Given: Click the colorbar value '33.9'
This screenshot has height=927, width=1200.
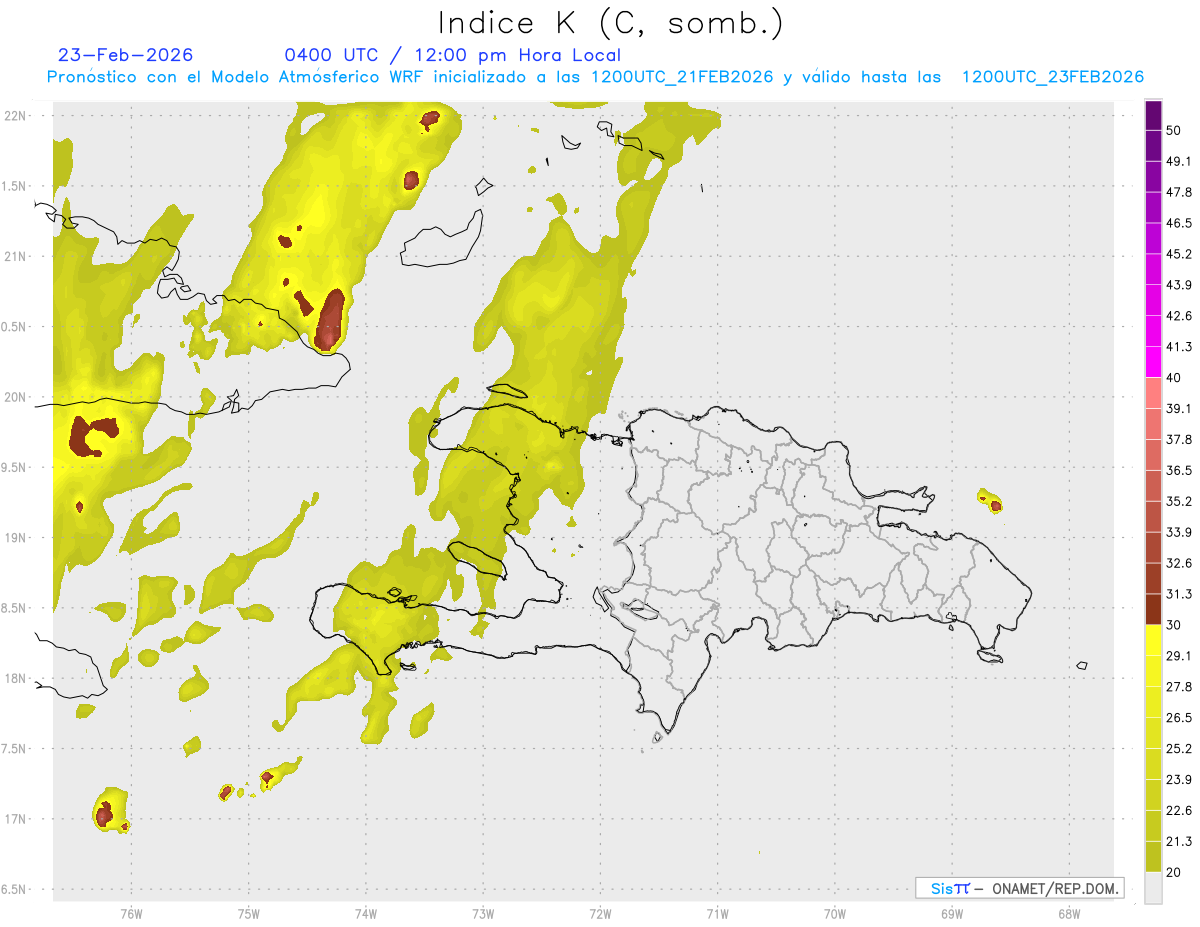Looking at the screenshot, I should pyautogui.click(x=1179, y=532).
